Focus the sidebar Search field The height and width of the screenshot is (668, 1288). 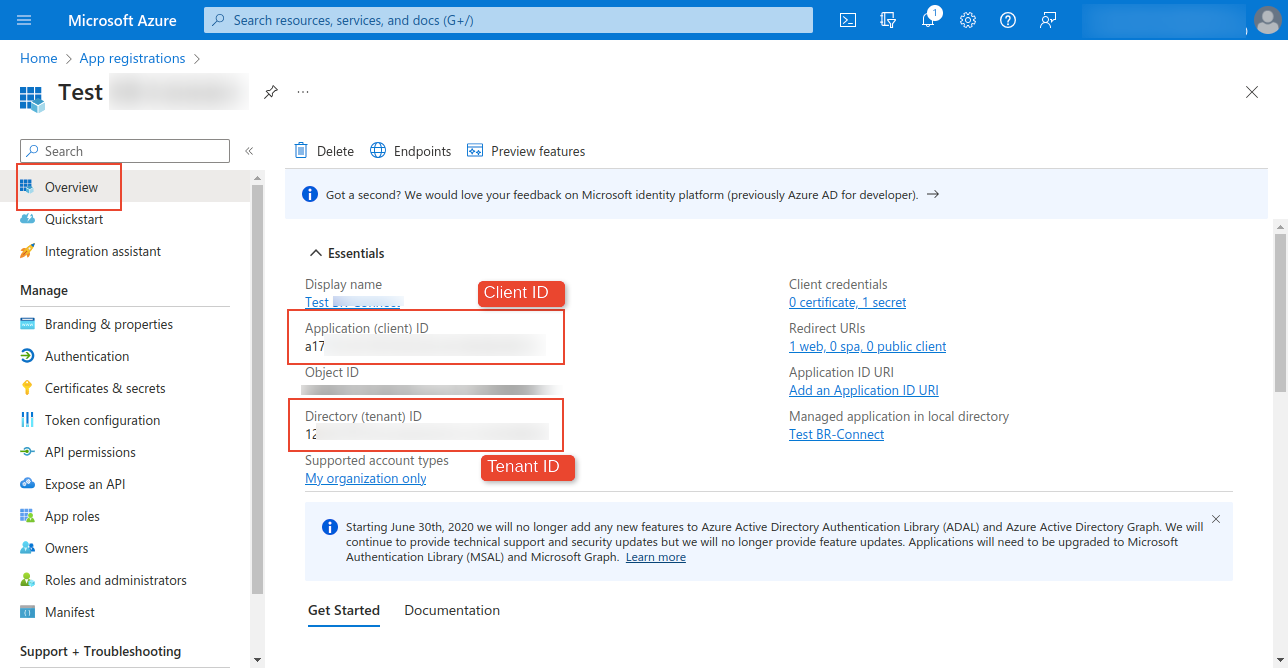click(x=125, y=151)
